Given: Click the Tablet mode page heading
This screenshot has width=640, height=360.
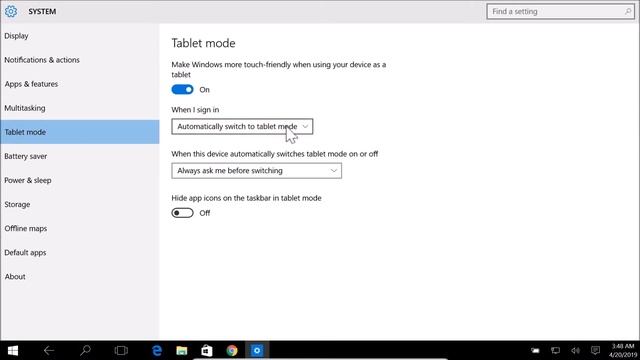Looking at the screenshot, I should 203,43.
